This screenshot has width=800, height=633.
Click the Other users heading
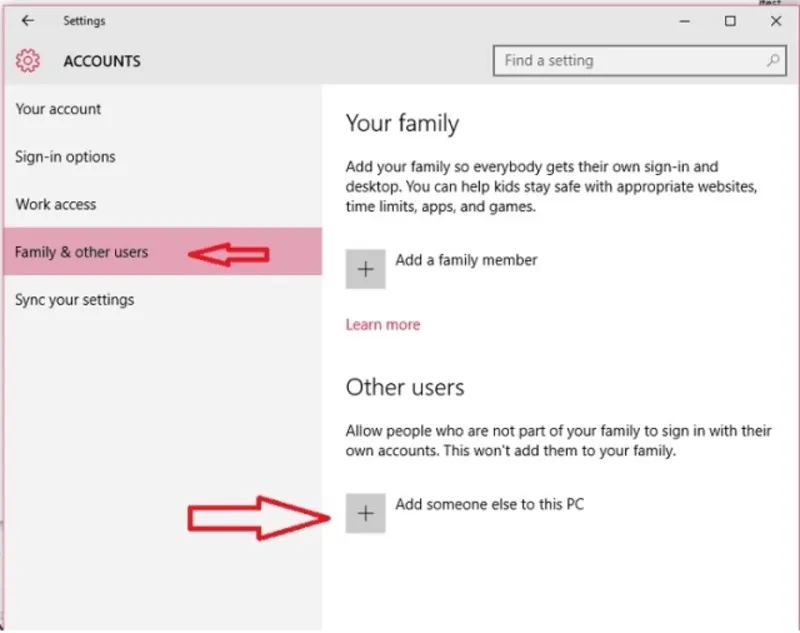click(x=405, y=387)
